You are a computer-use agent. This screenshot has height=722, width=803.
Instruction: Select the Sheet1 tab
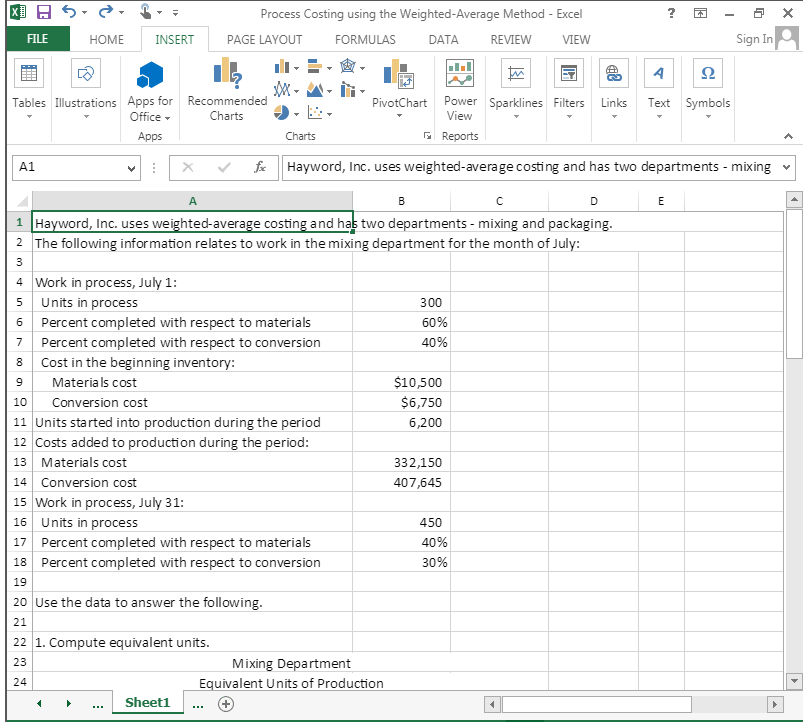click(x=147, y=703)
